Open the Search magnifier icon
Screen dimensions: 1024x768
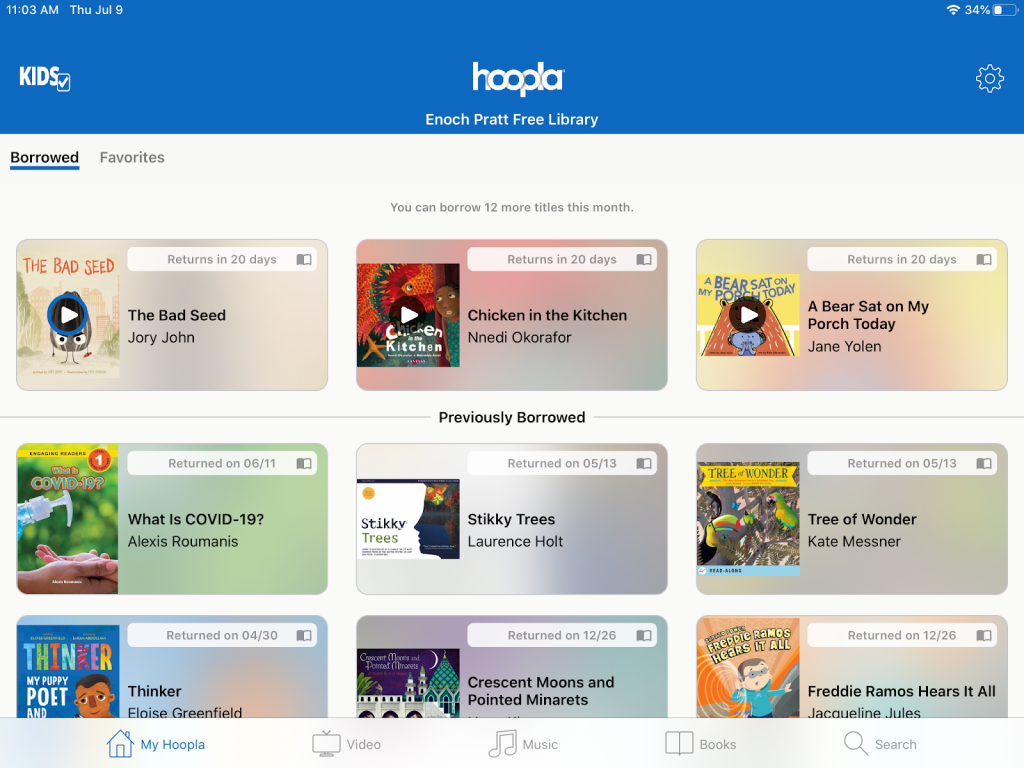(856, 744)
